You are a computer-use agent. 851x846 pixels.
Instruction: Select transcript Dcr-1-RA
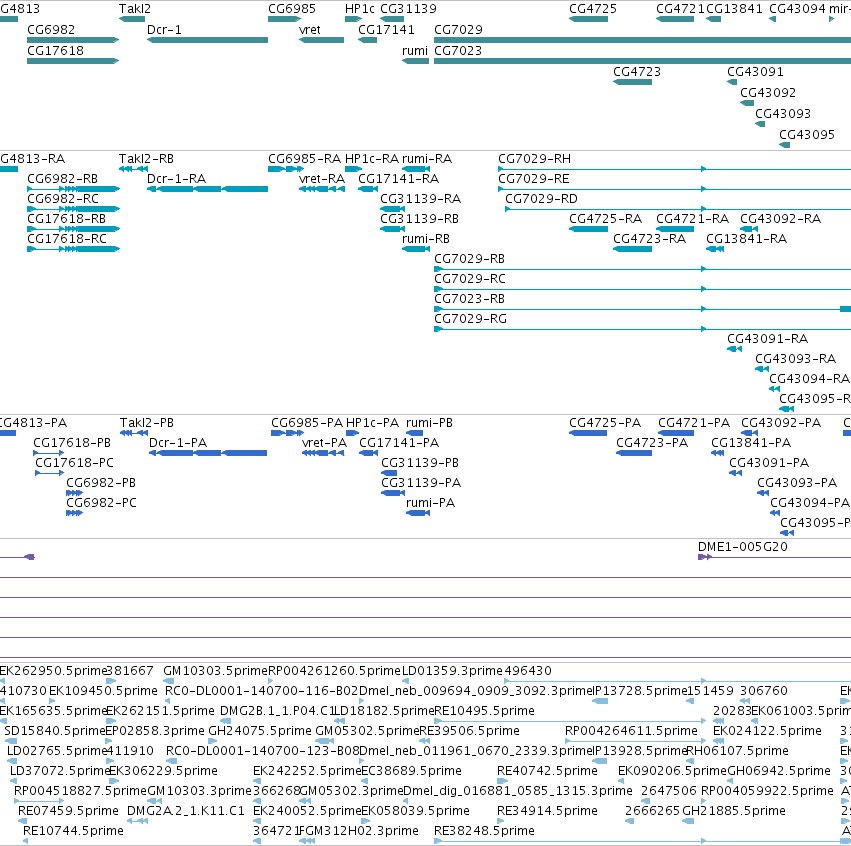click(207, 189)
